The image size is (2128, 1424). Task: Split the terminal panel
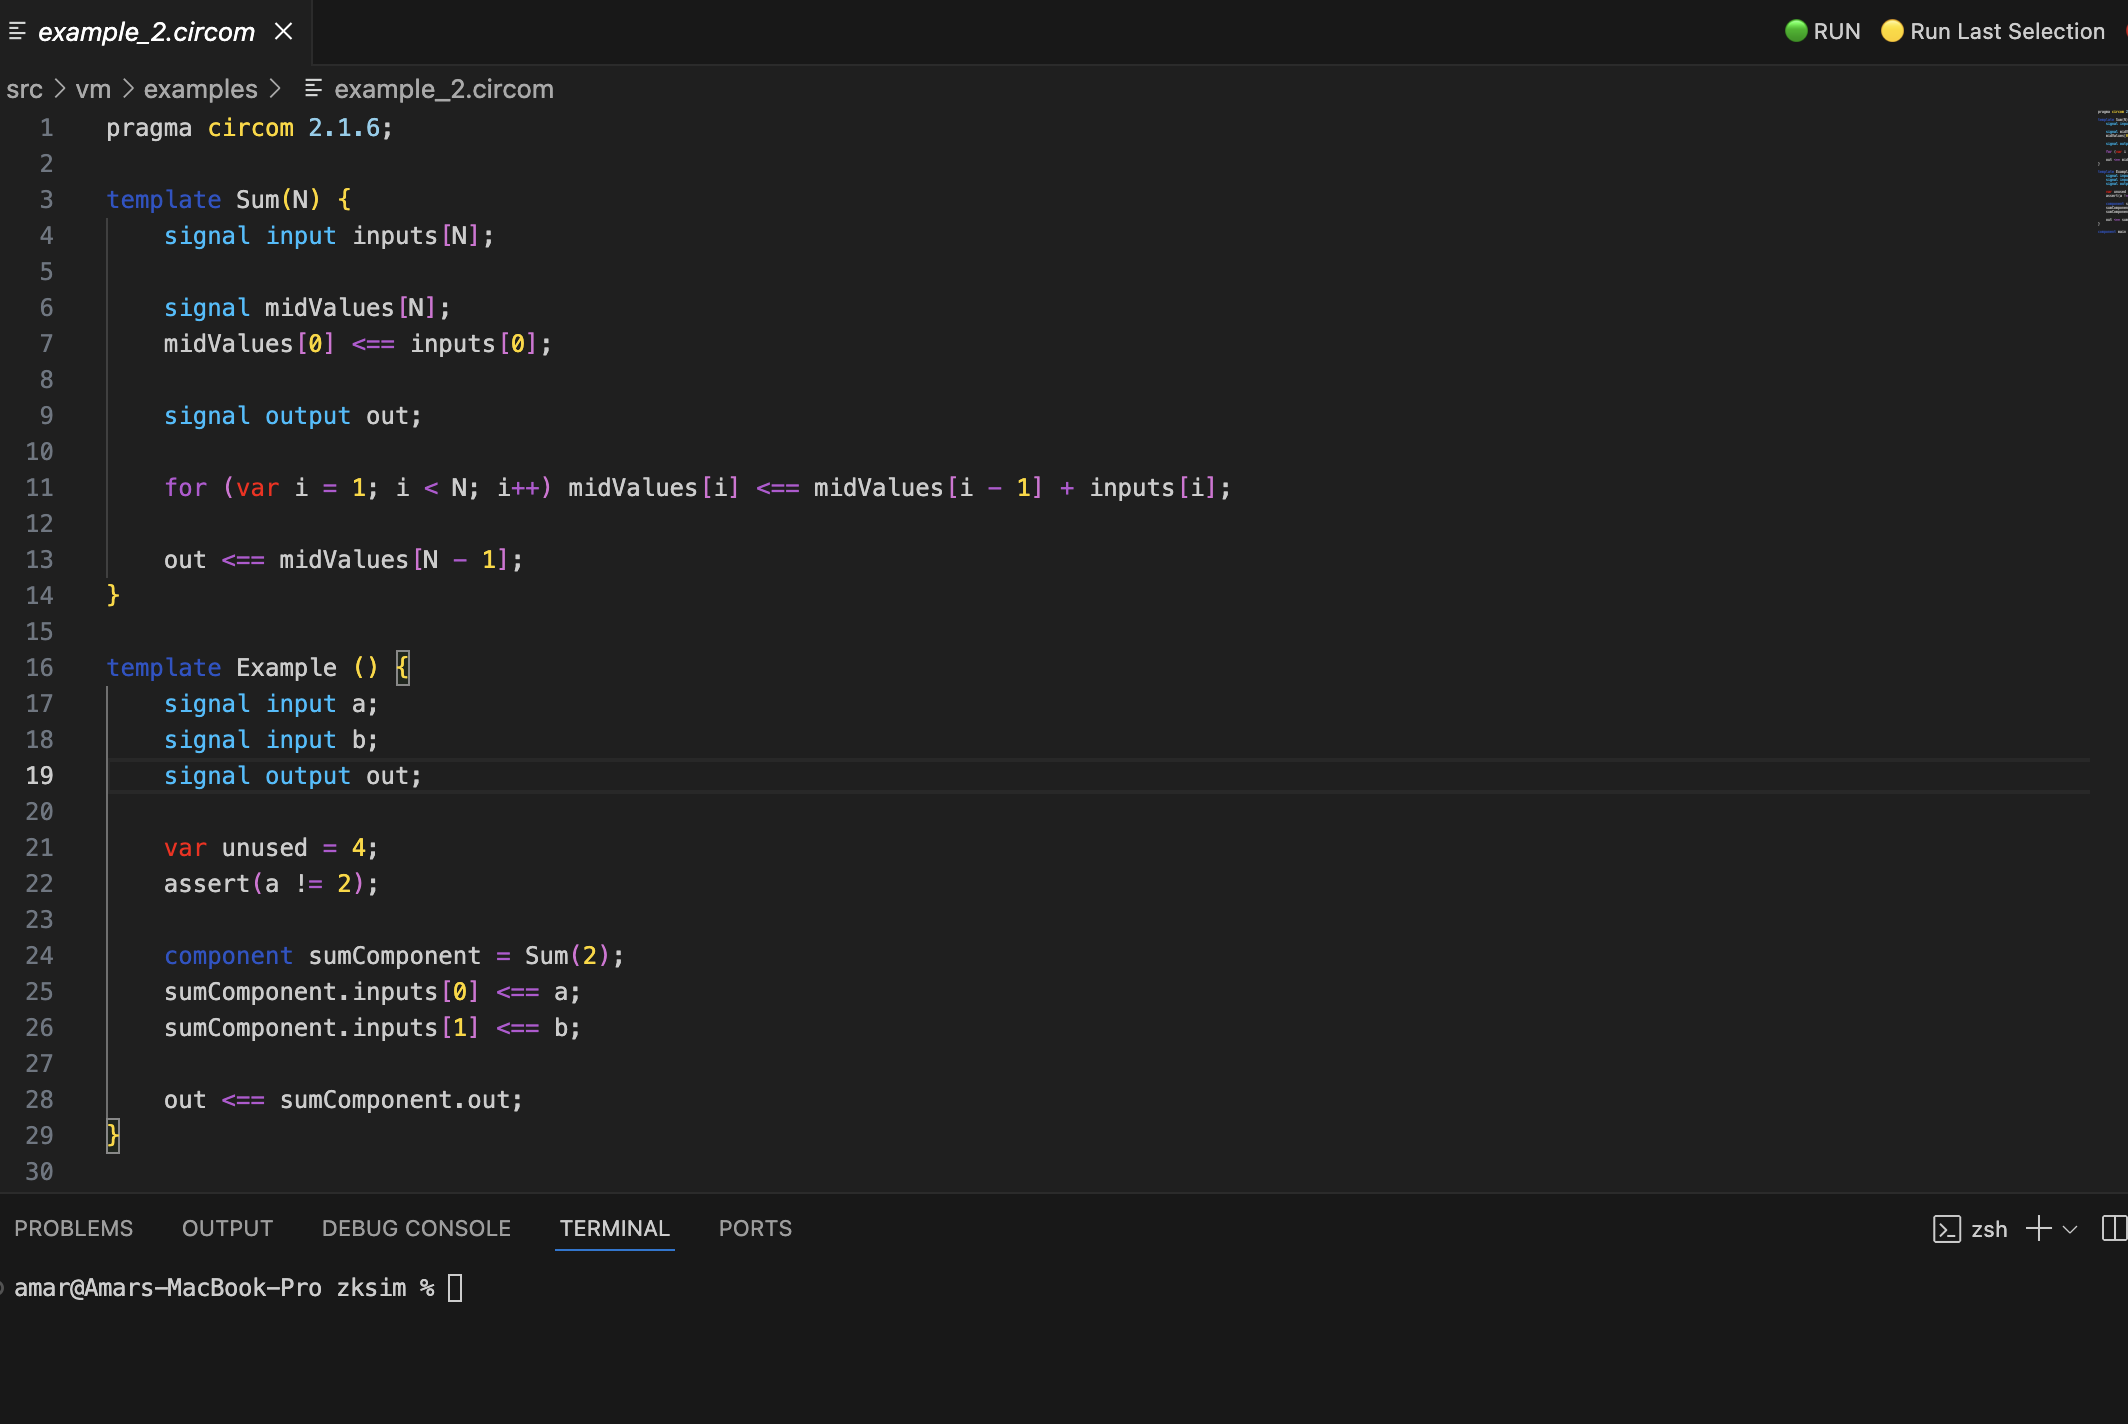coord(2113,1229)
